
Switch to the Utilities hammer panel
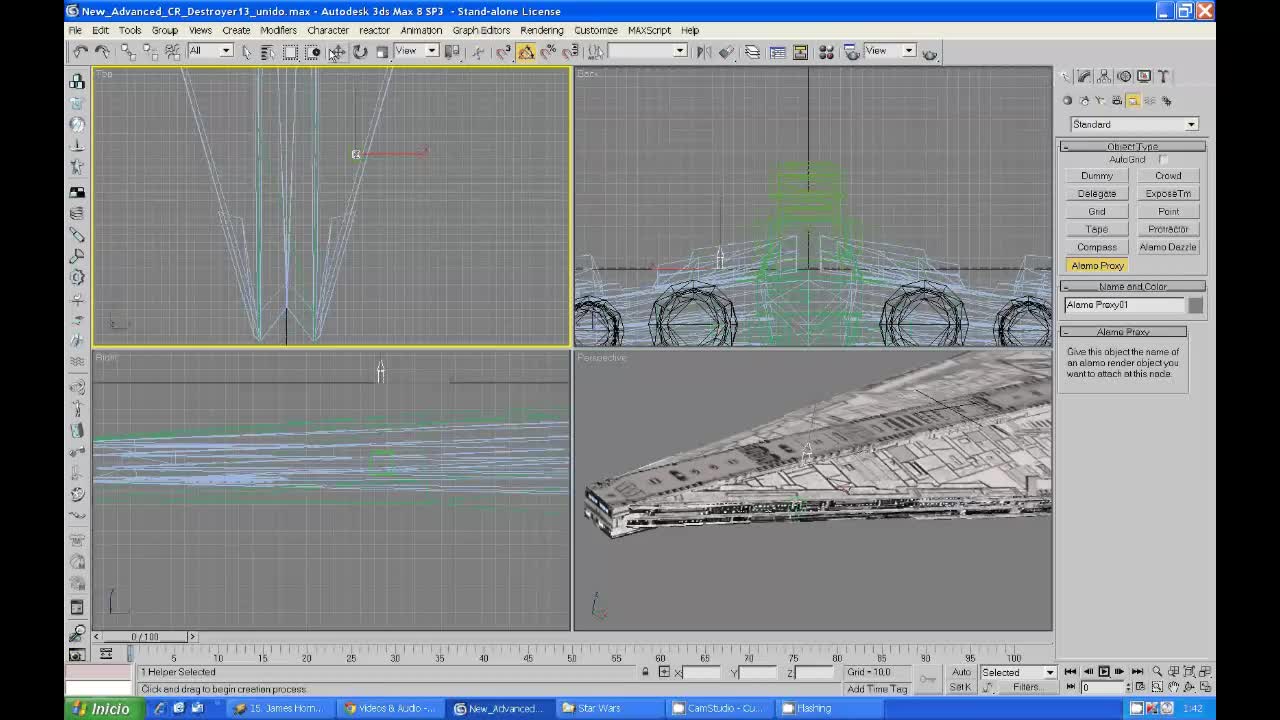[1164, 76]
